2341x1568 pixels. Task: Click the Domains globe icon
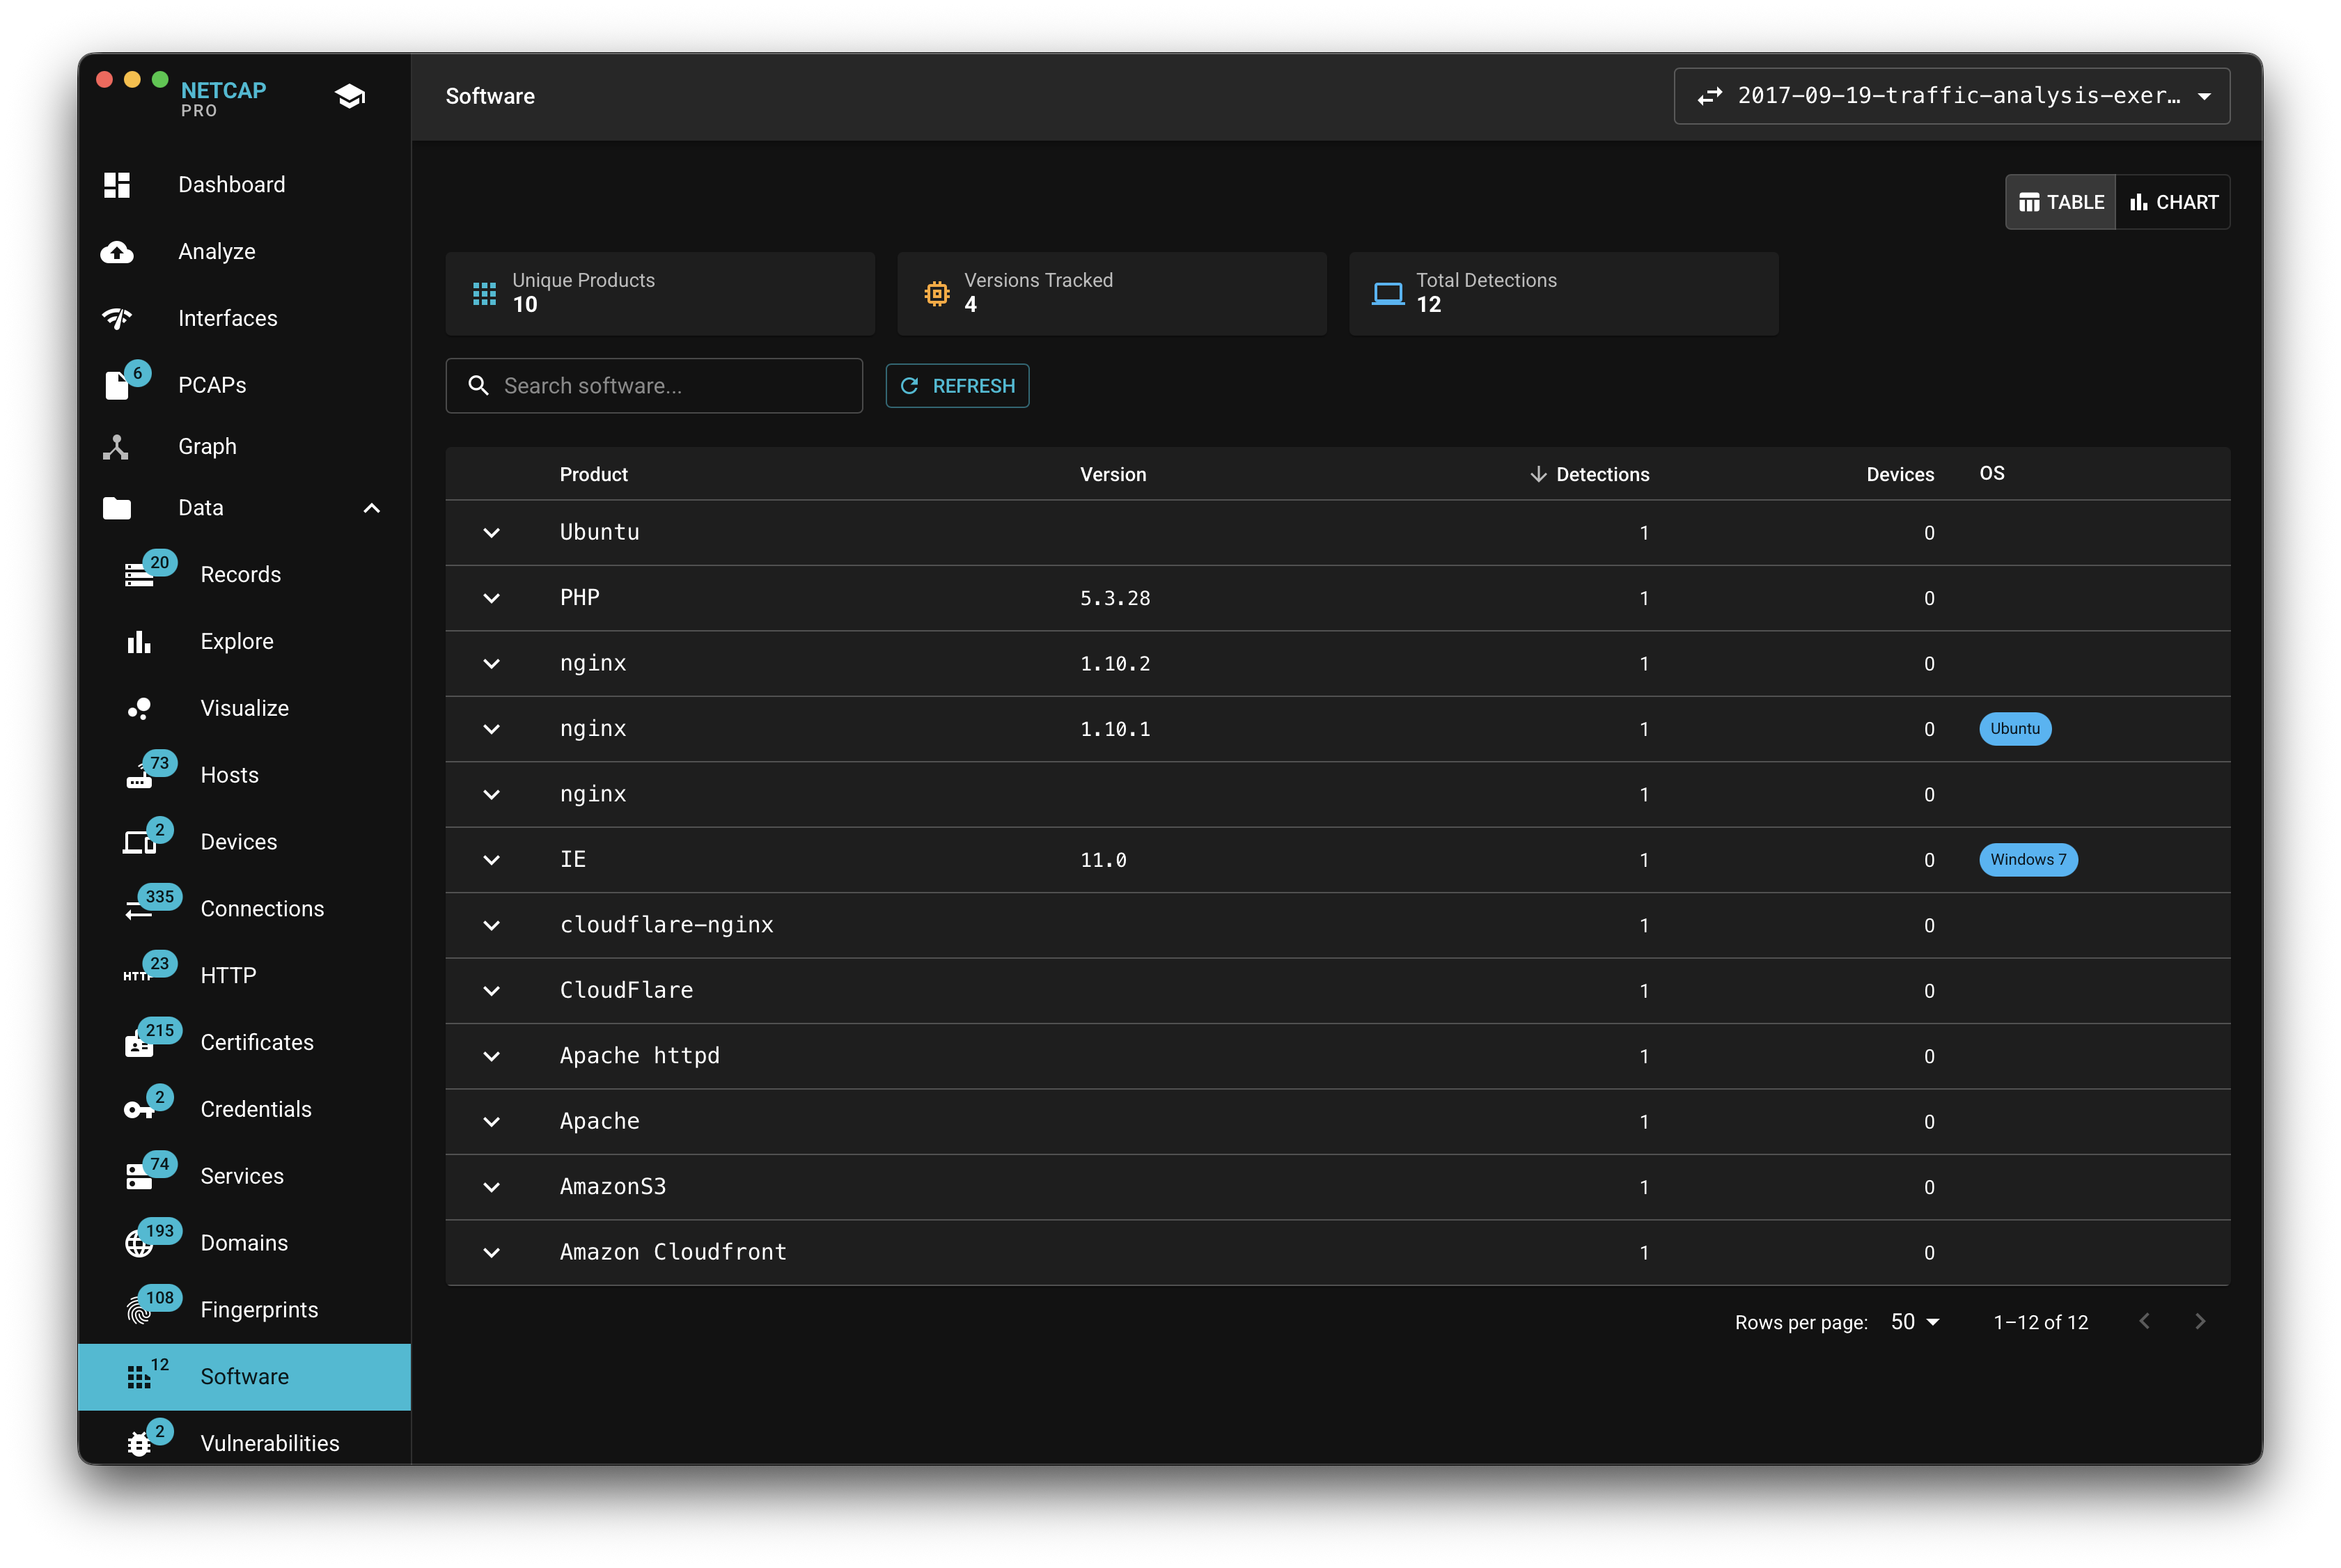(x=139, y=1243)
